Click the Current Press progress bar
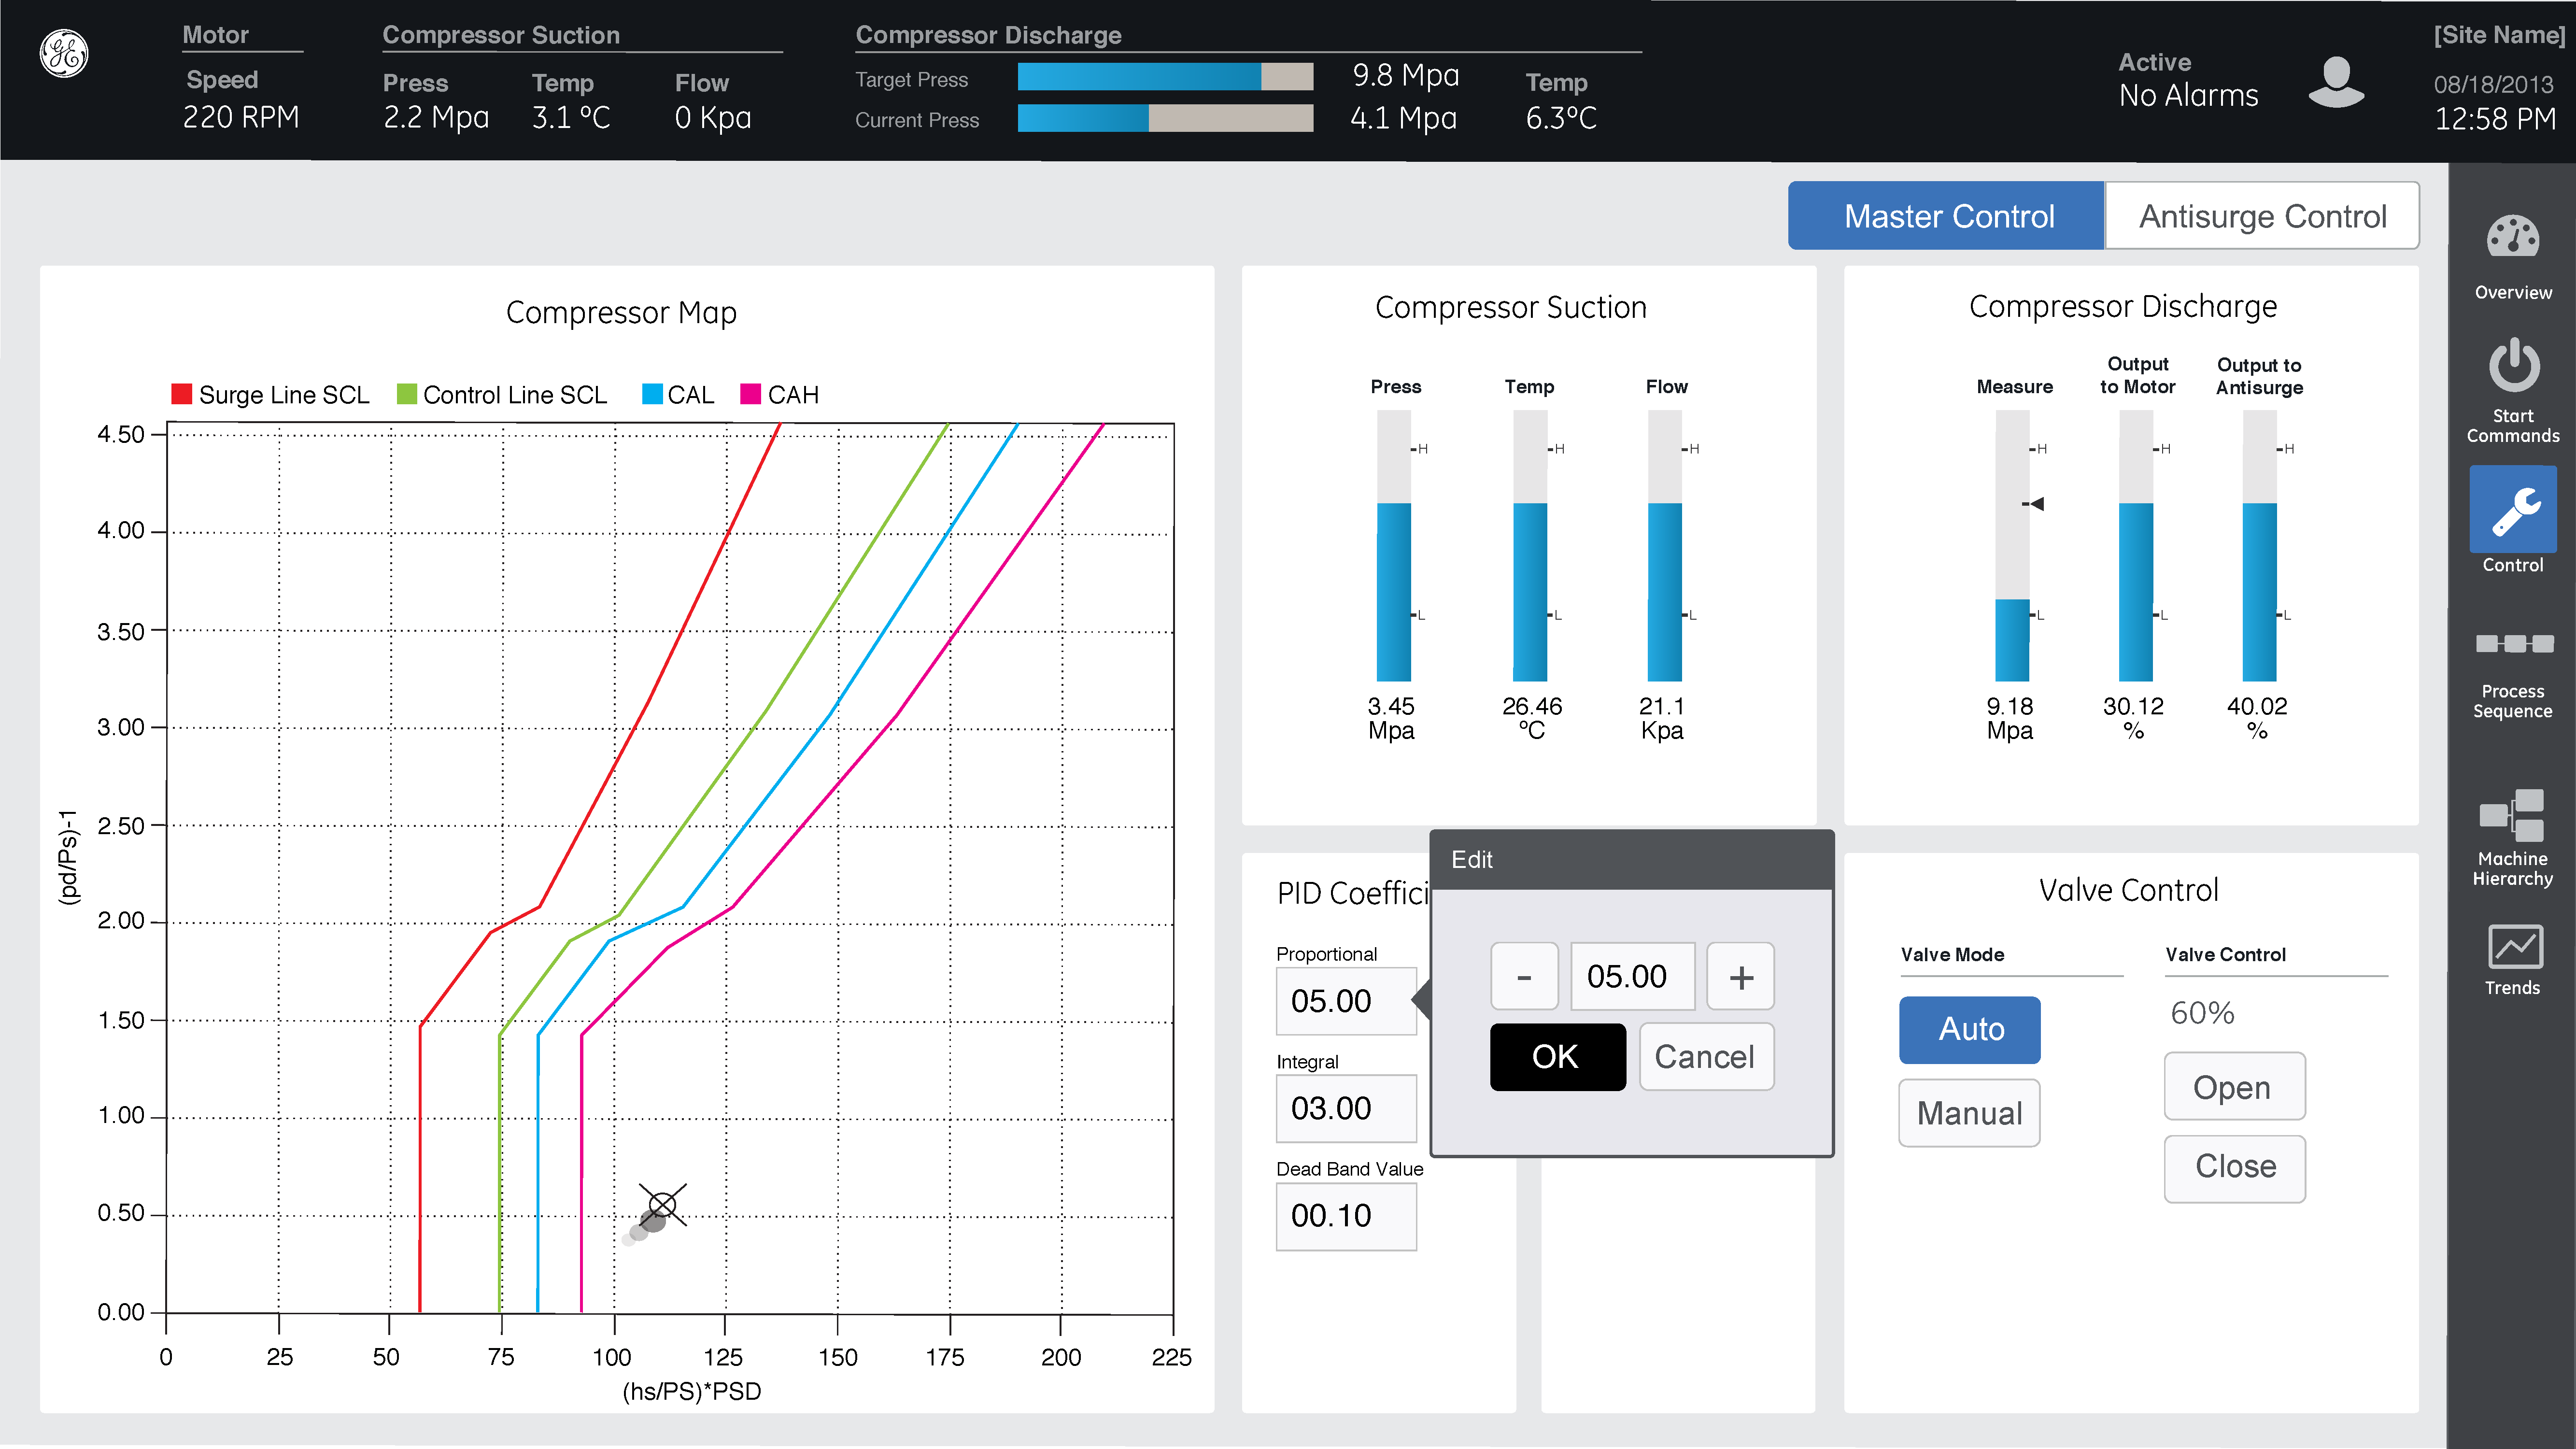Screen dimensions: 2576x1449 point(1165,118)
